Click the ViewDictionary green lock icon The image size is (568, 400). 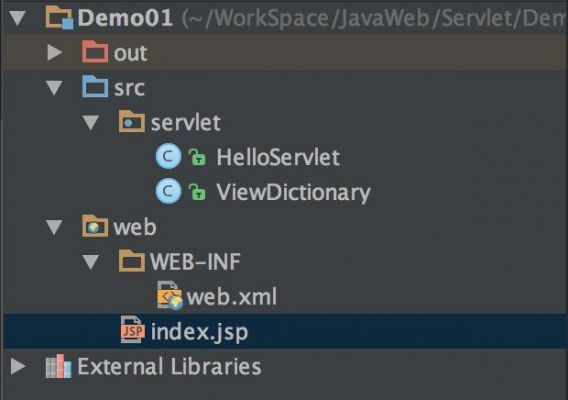pos(197,192)
